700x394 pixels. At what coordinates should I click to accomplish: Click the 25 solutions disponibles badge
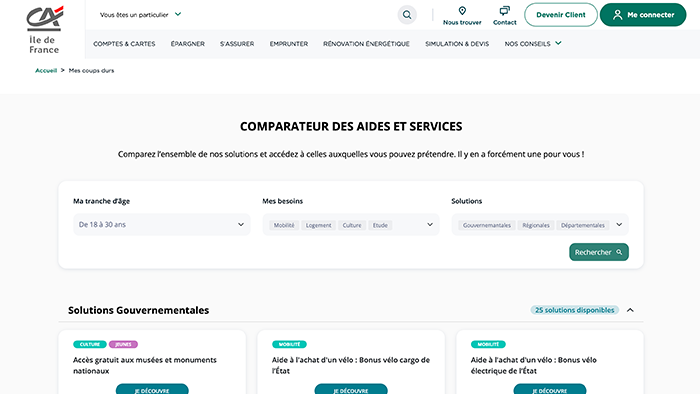pos(575,310)
